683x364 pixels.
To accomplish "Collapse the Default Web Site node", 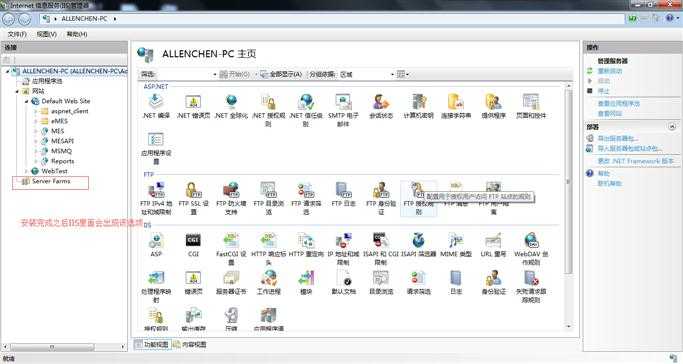I will 27,101.
